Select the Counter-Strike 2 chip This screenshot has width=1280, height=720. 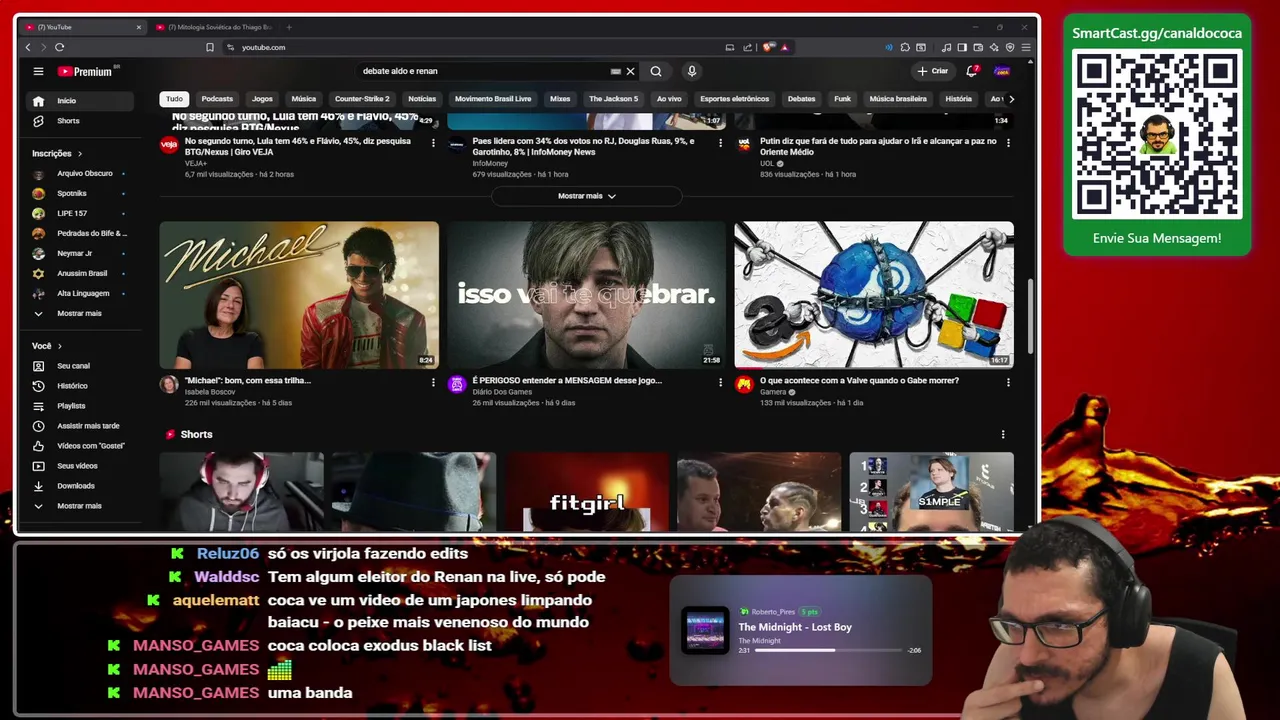(362, 99)
